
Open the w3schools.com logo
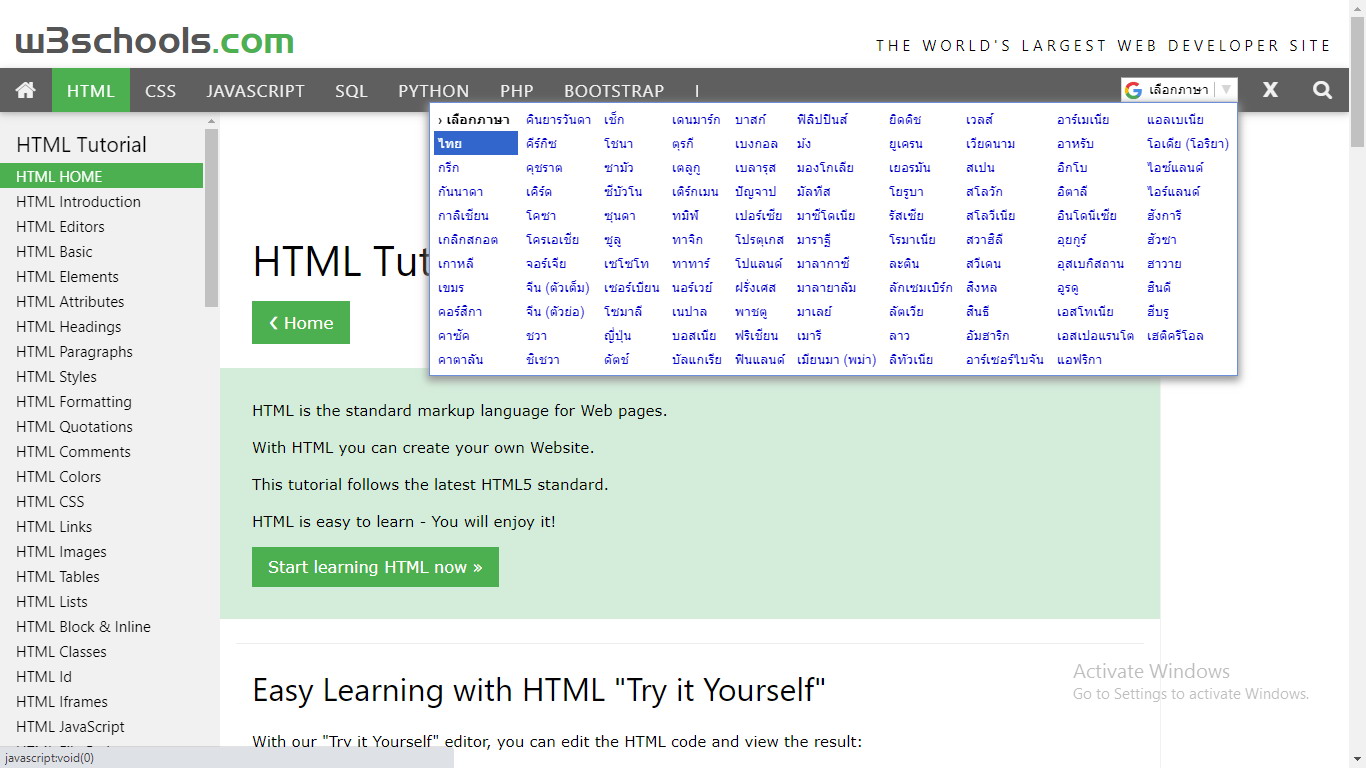pyautogui.click(x=155, y=41)
